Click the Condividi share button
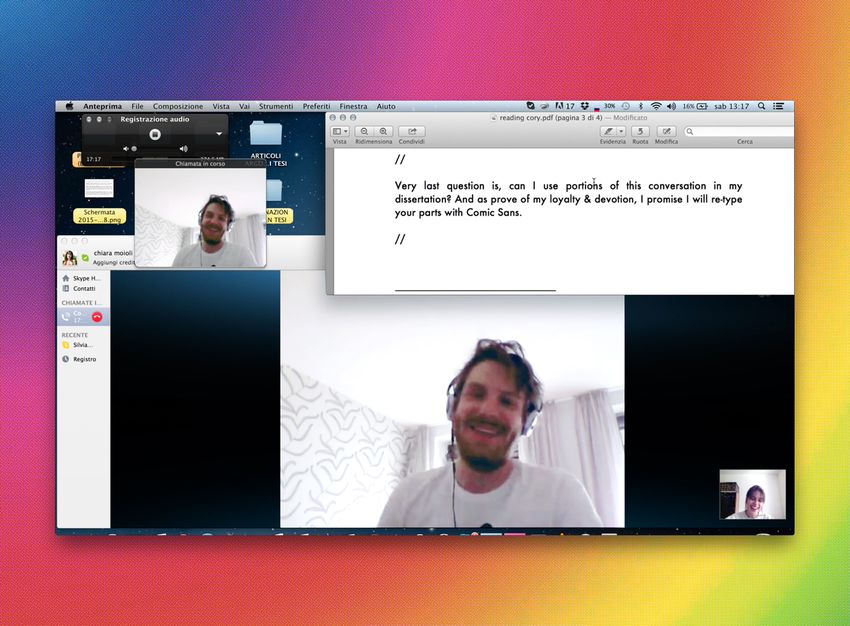Viewport: 850px width, 626px height. 411,131
